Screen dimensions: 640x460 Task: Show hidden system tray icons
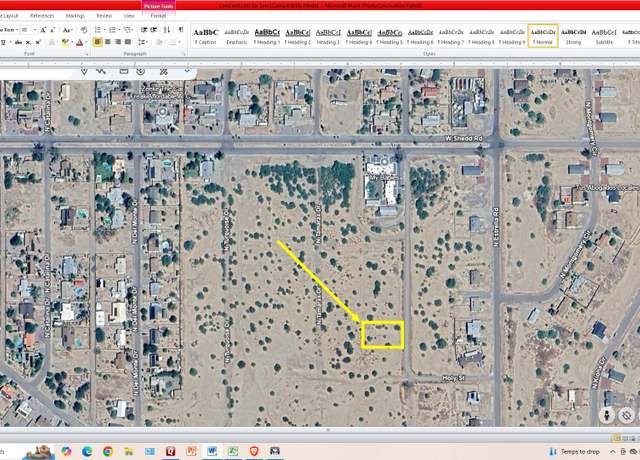pyautogui.click(x=612, y=451)
